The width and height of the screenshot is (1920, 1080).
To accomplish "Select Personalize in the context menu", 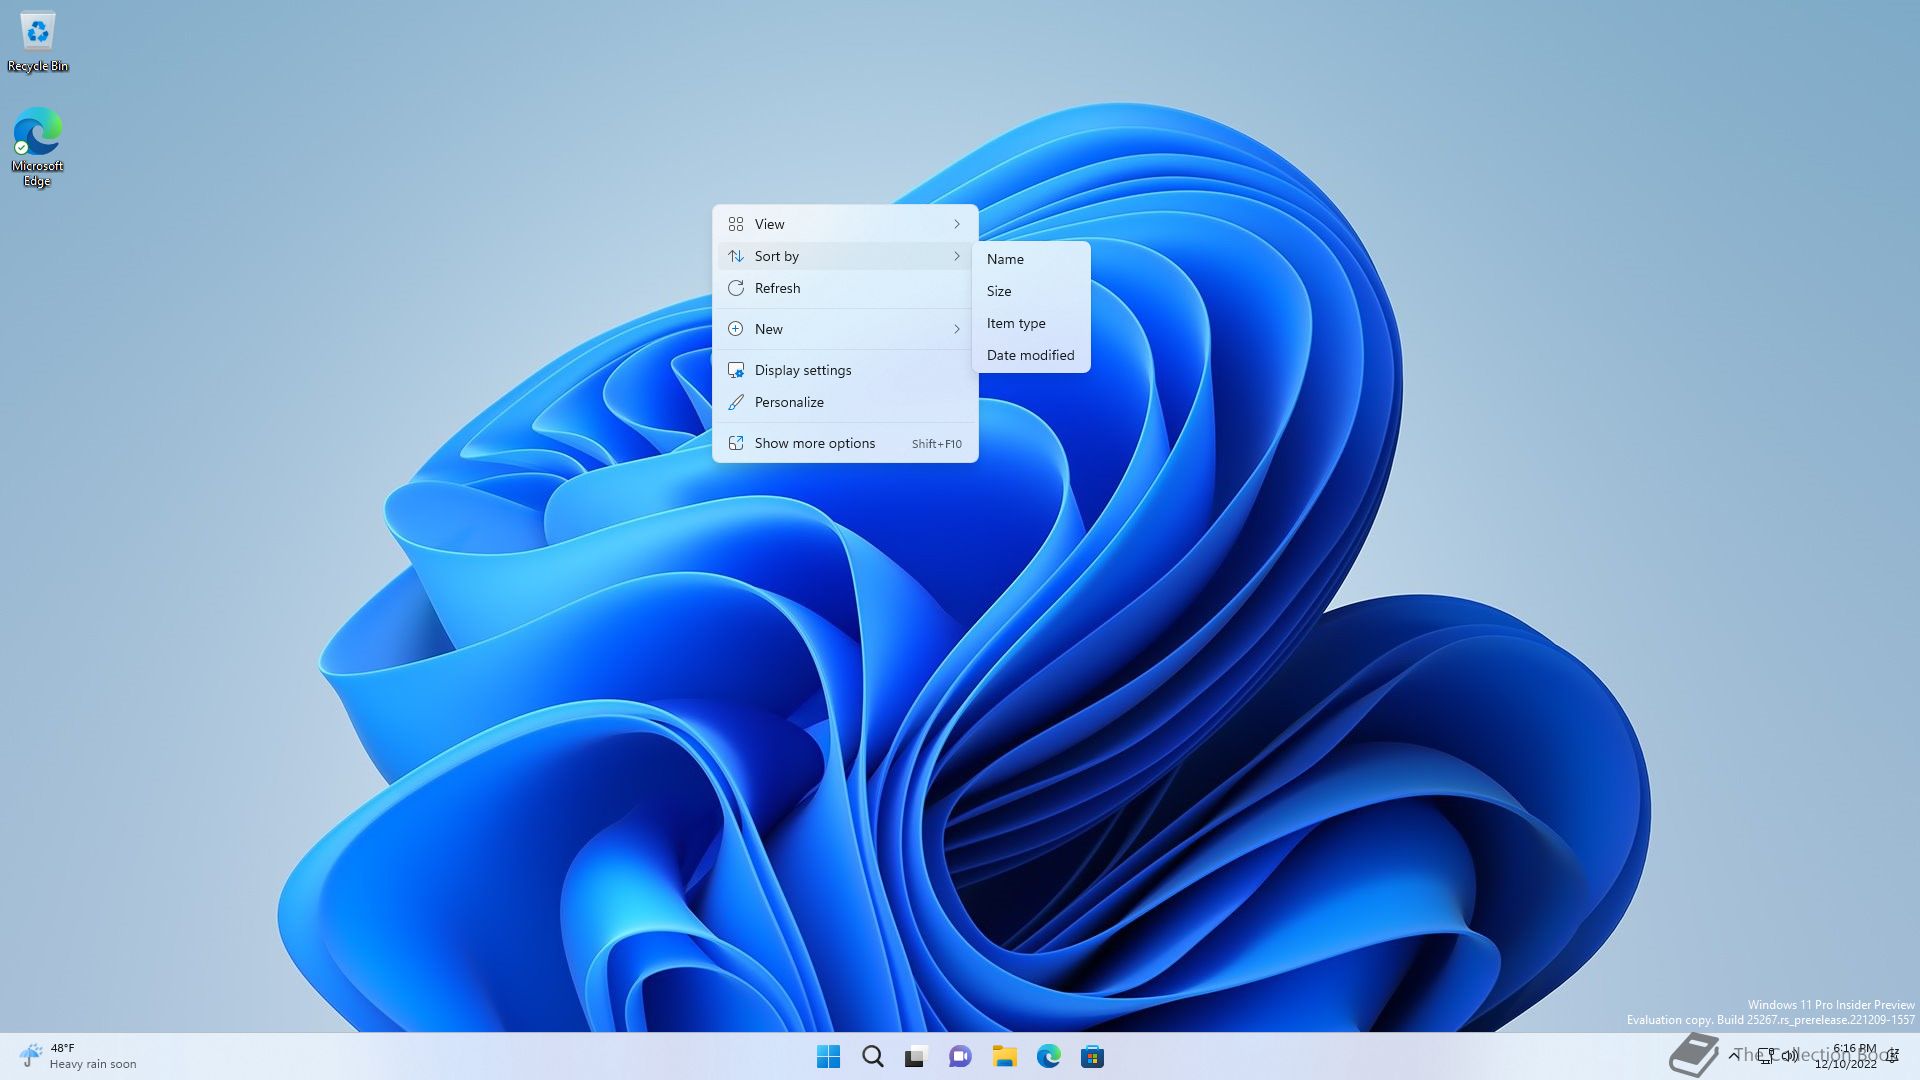I will click(x=845, y=402).
